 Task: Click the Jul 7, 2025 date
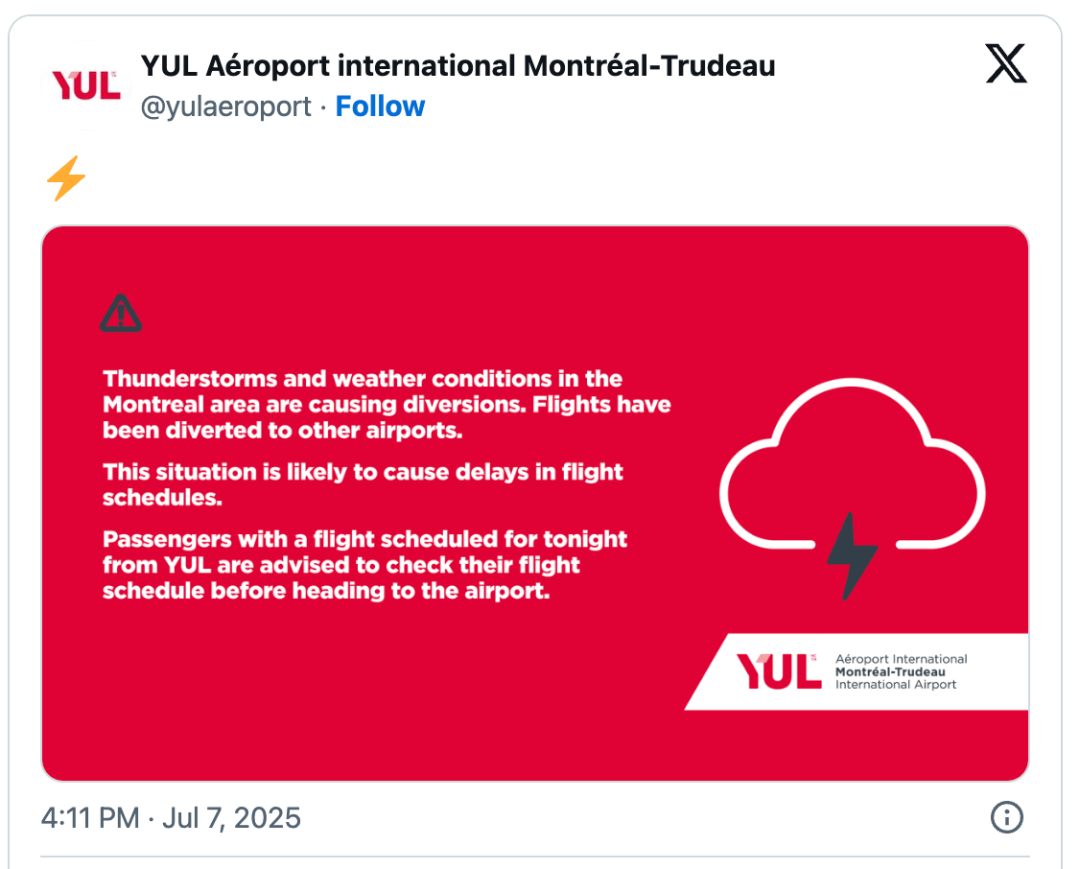point(231,818)
